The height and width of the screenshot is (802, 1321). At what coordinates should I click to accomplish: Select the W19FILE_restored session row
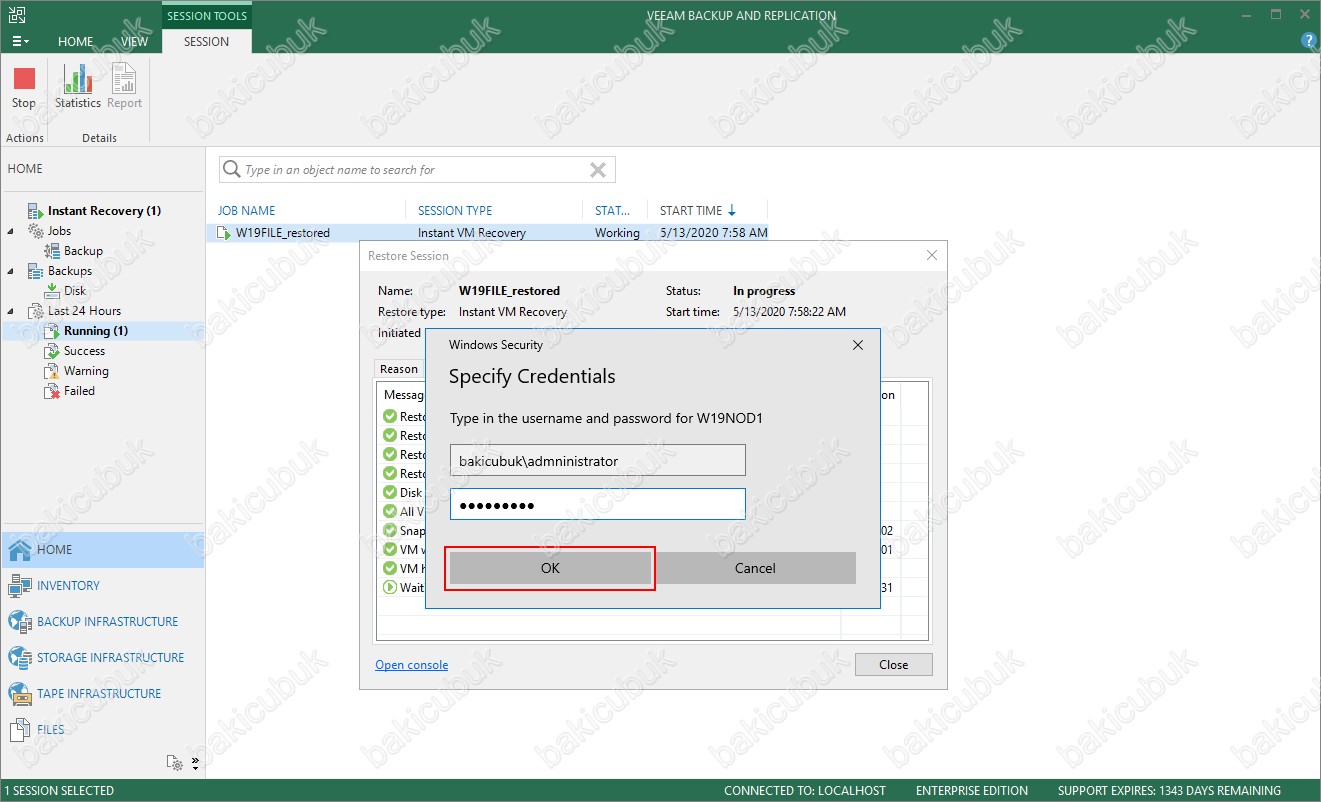pyautogui.click(x=488, y=233)
